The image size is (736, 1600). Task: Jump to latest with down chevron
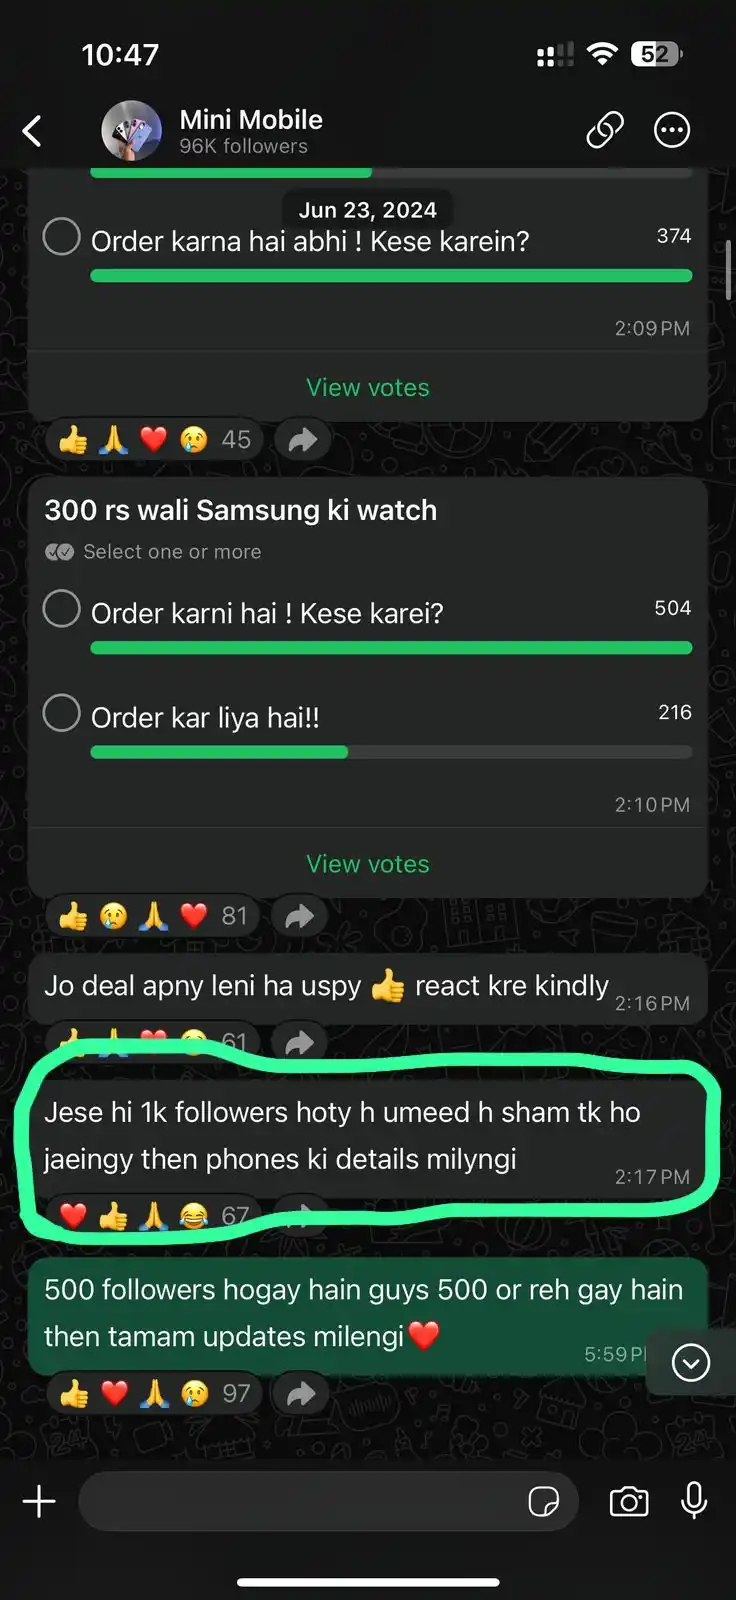coord(691,1362)
